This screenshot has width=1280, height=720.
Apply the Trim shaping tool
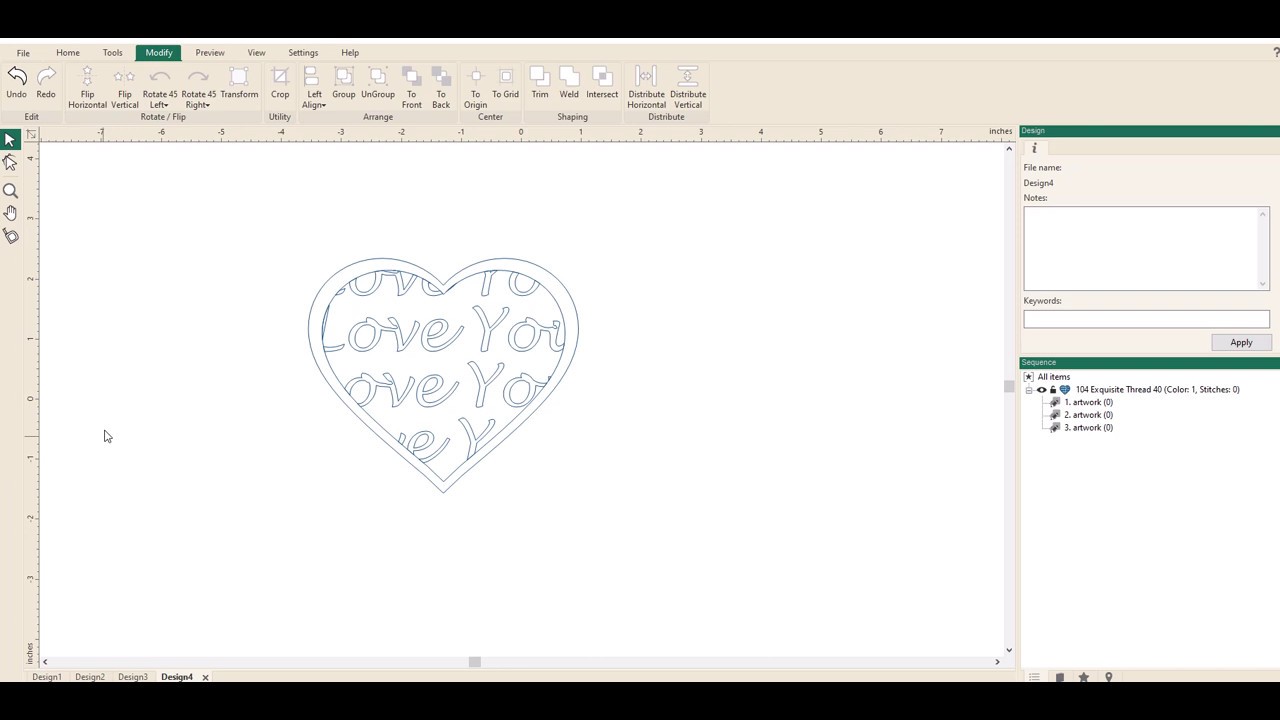click(x=540, y=84)
